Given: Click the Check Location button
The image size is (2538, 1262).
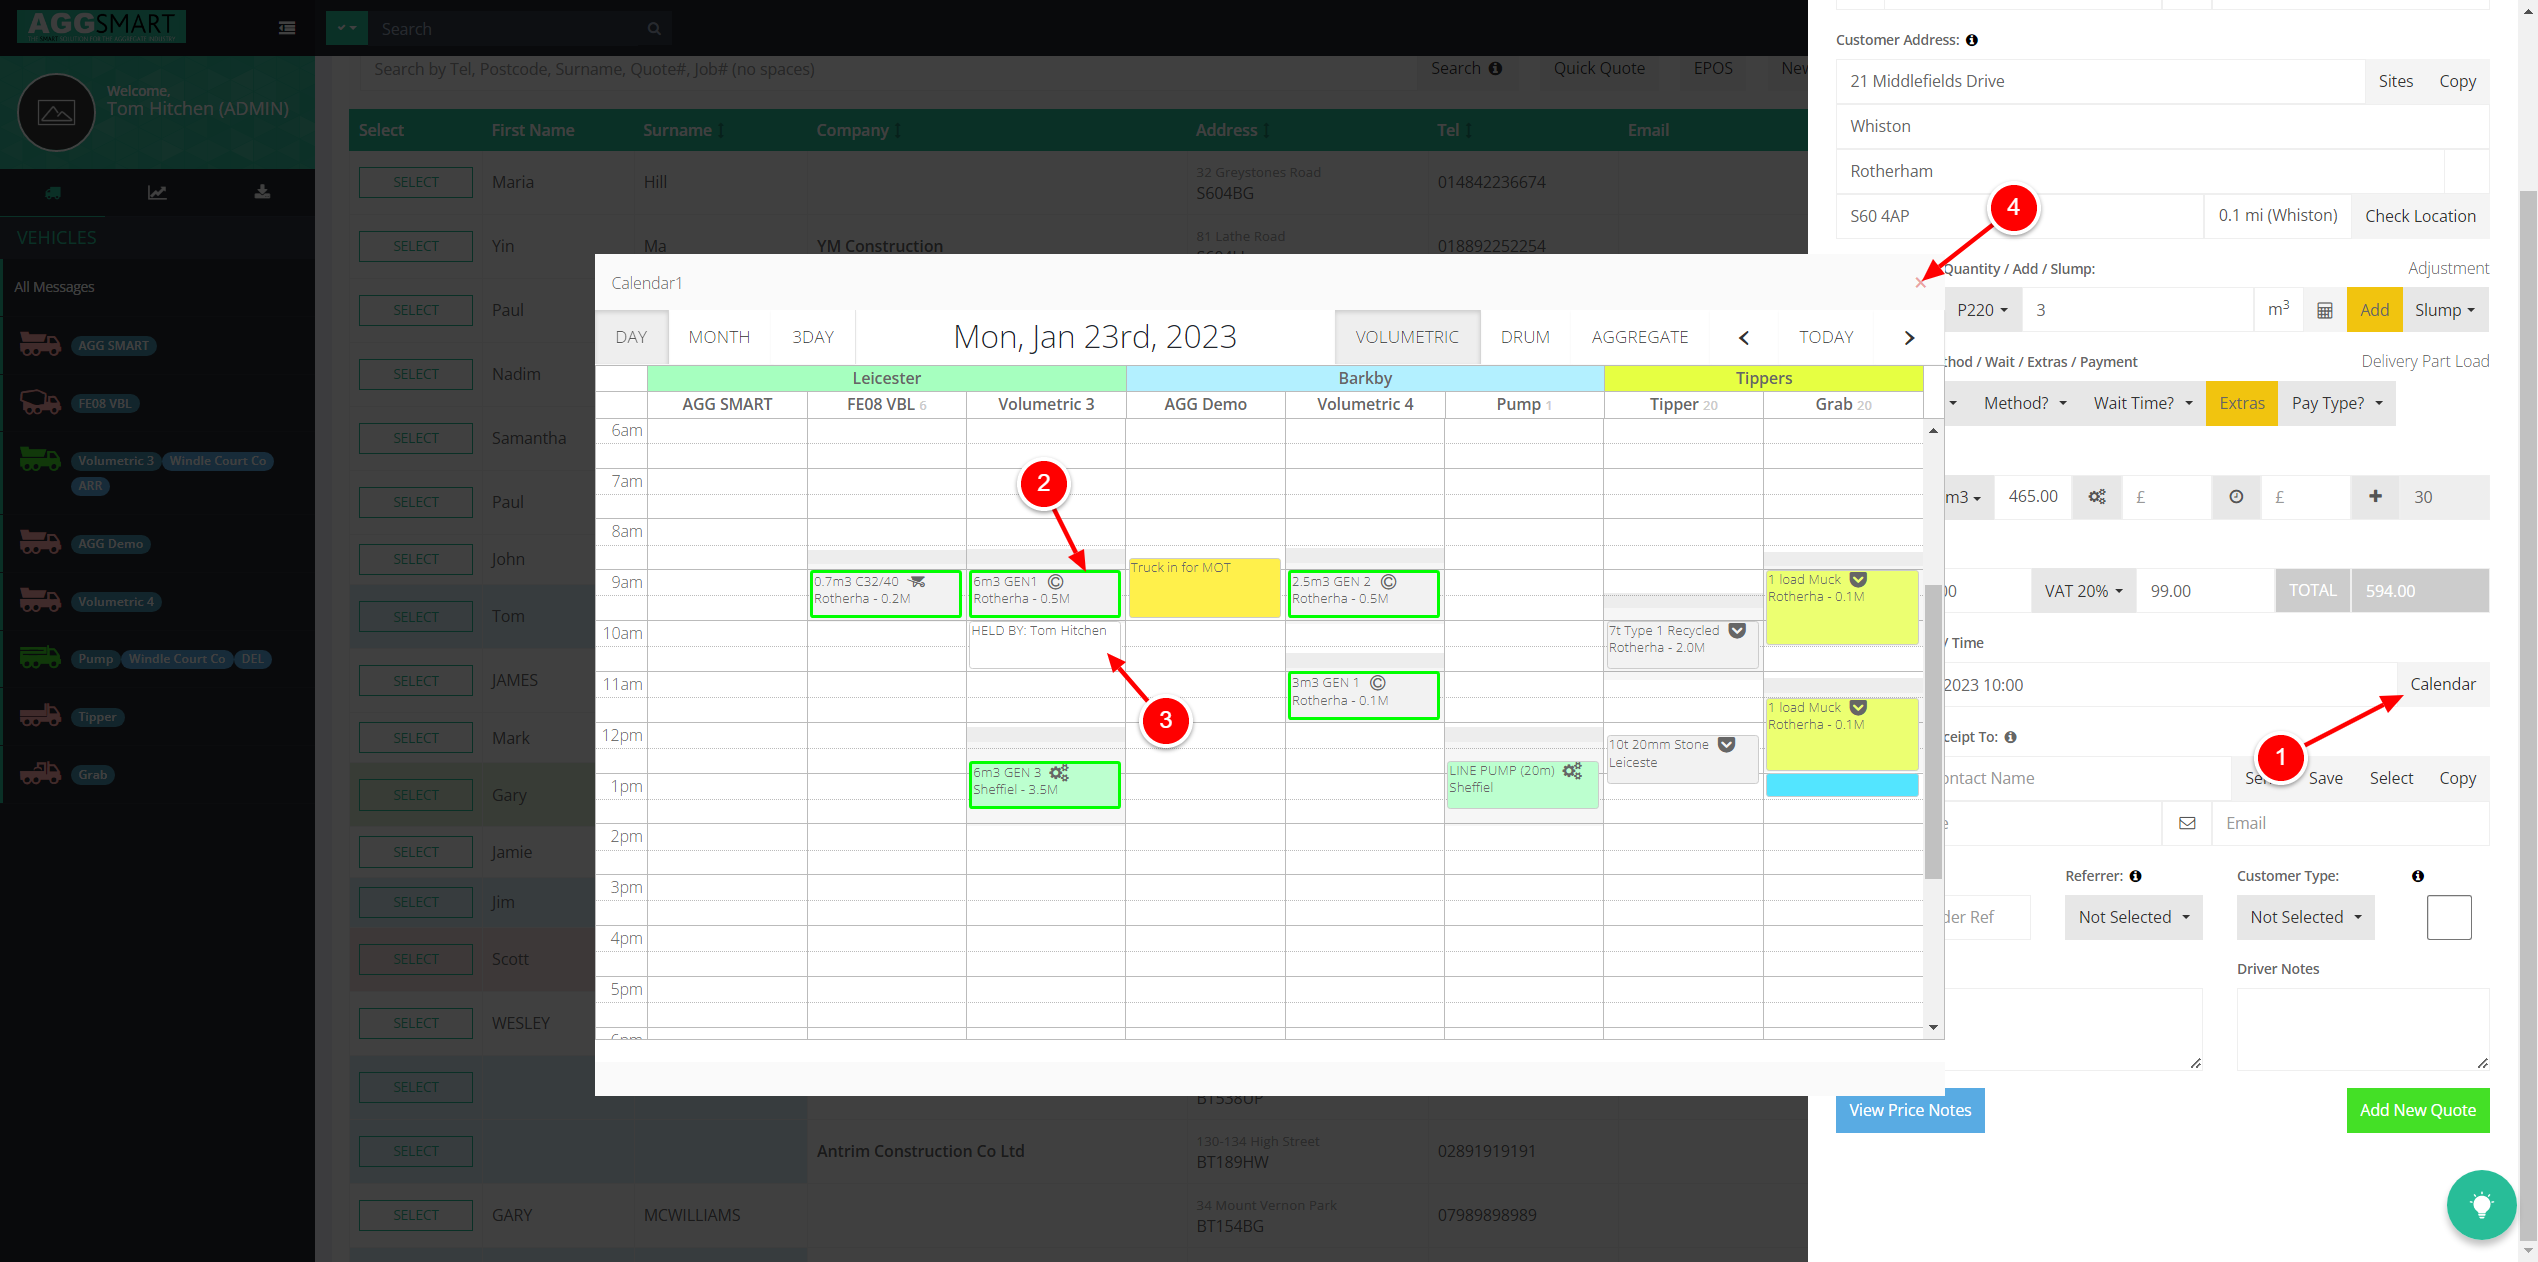Looking at the screenshot, I should [2420, 216].
